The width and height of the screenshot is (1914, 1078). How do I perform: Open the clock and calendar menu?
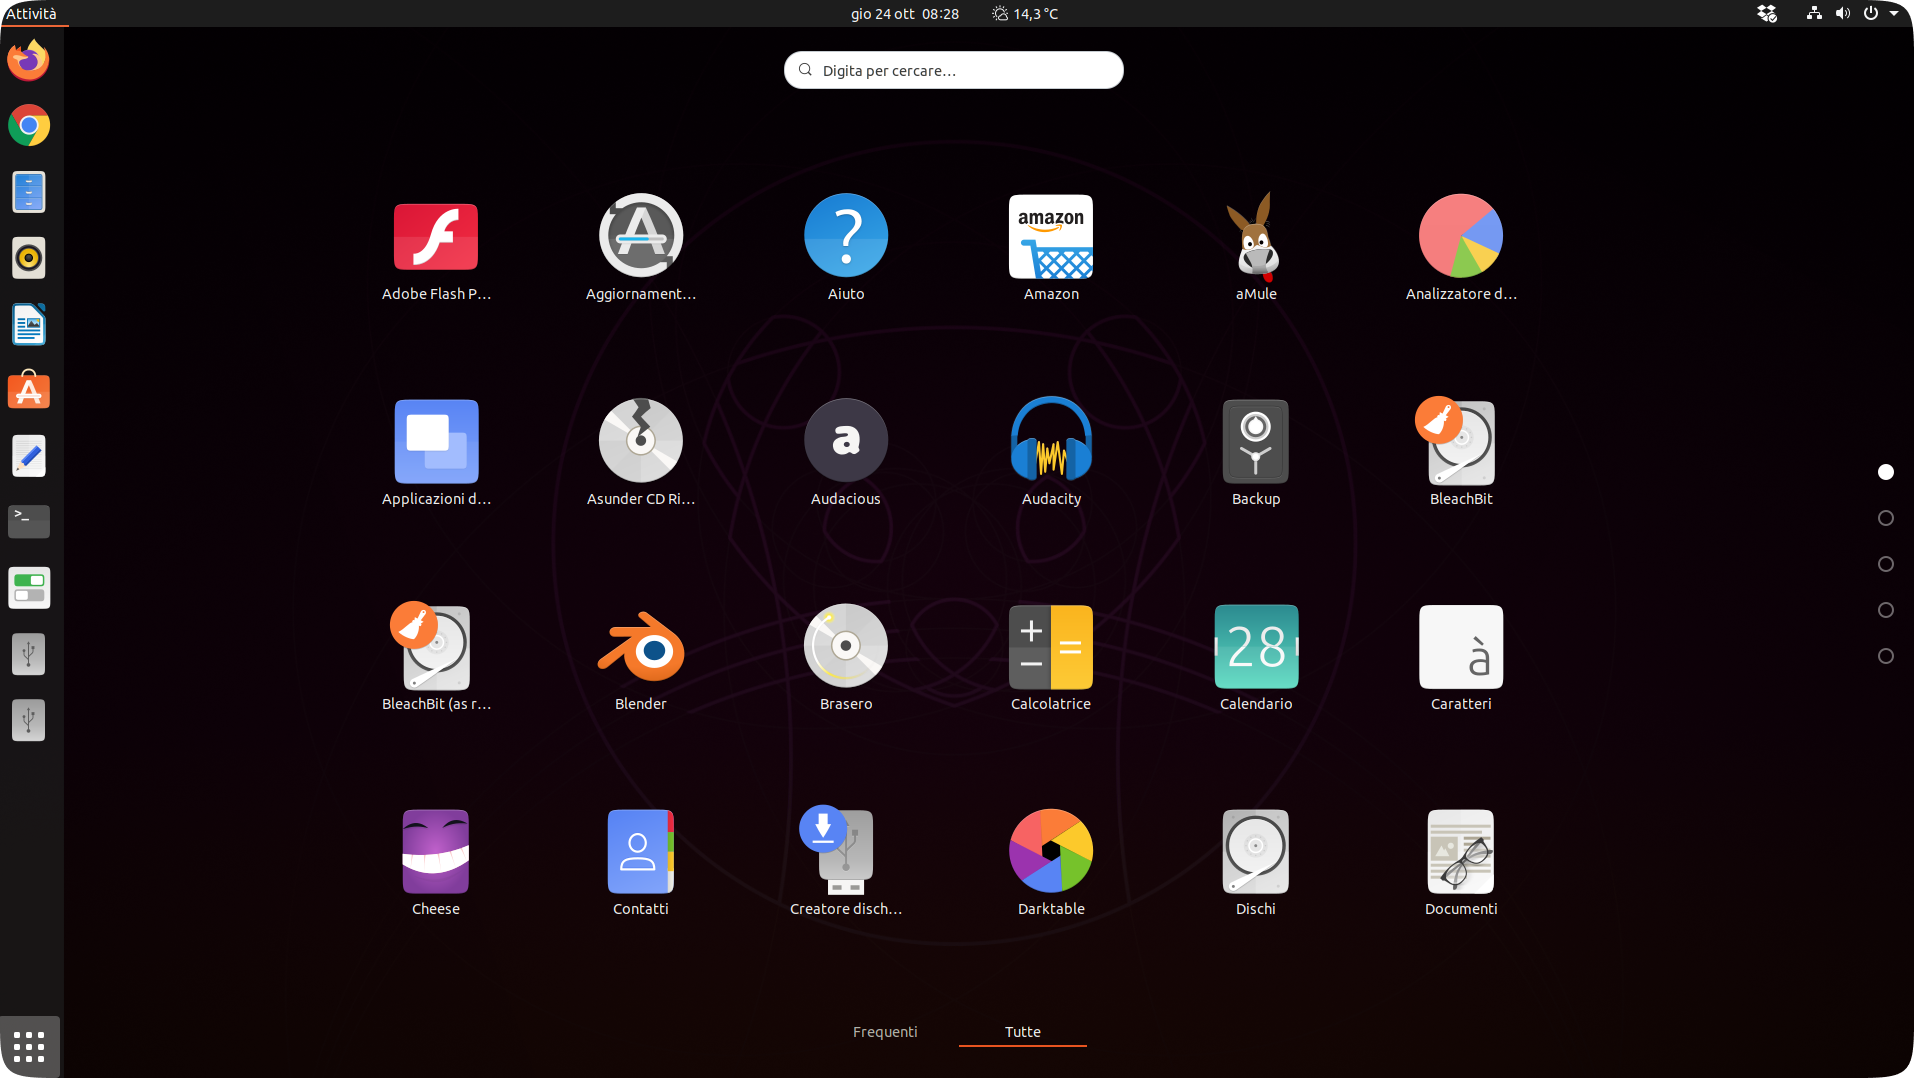coord(905,14)
